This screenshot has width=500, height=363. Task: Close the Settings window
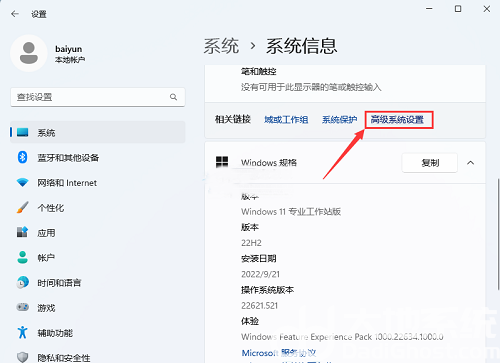[x=487, y=9]
